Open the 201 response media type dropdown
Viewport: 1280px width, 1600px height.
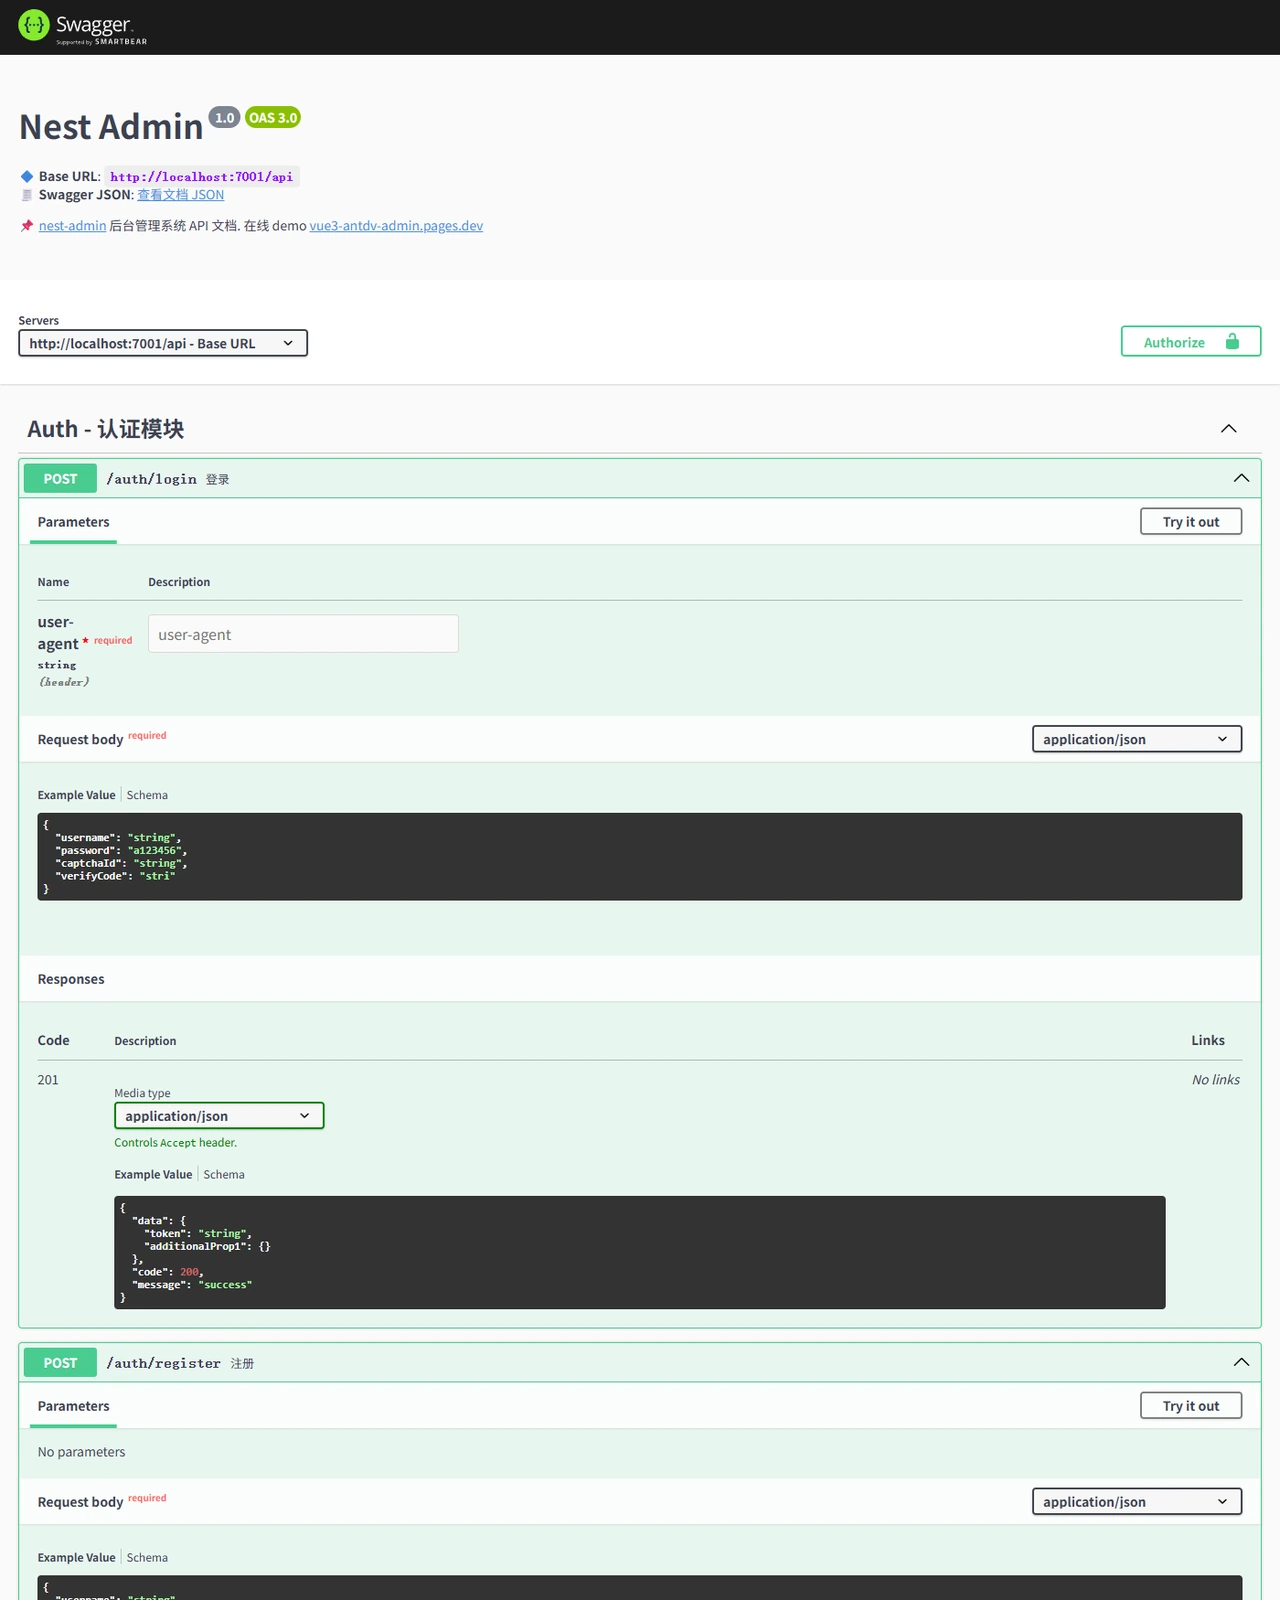click(219, 1116)
